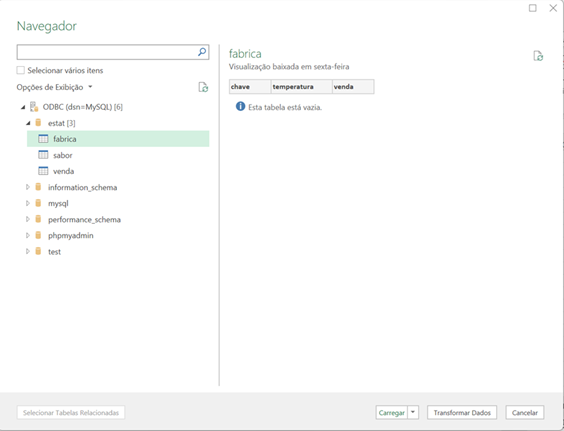Expand the test database node
The width and height of the screenshot is (564, 431).
coord(28,251)
